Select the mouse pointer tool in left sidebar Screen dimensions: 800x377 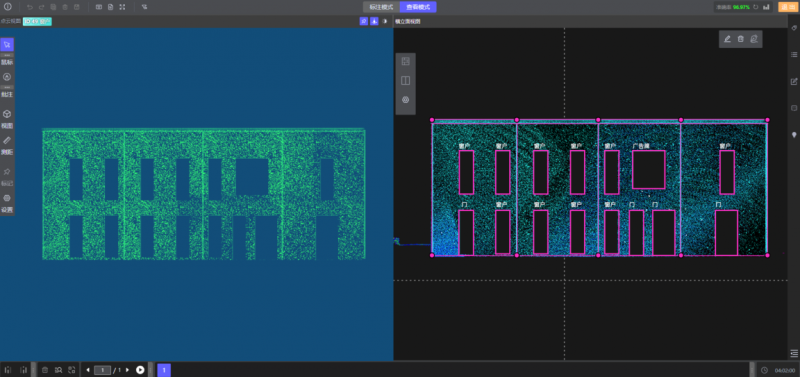point(7,44)
